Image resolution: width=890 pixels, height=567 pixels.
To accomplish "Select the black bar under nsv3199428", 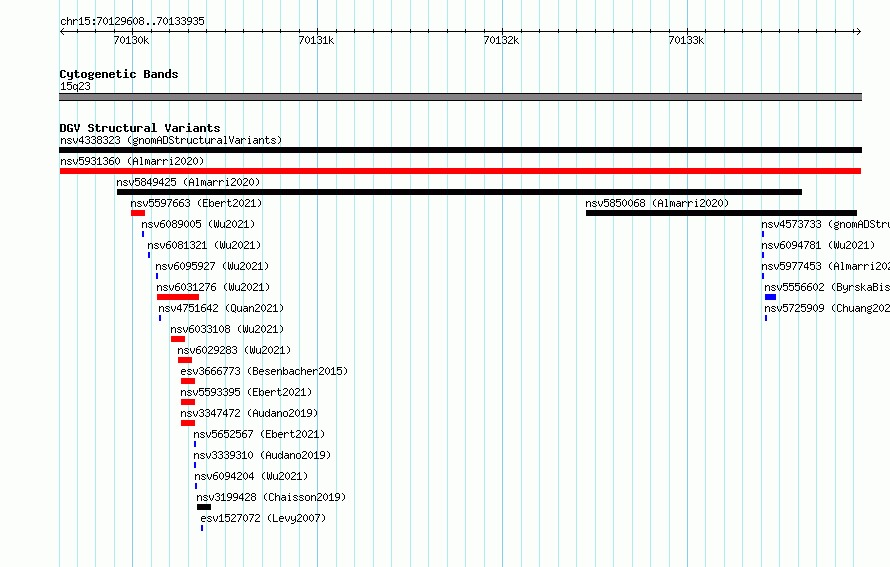I will pos(204,507).
